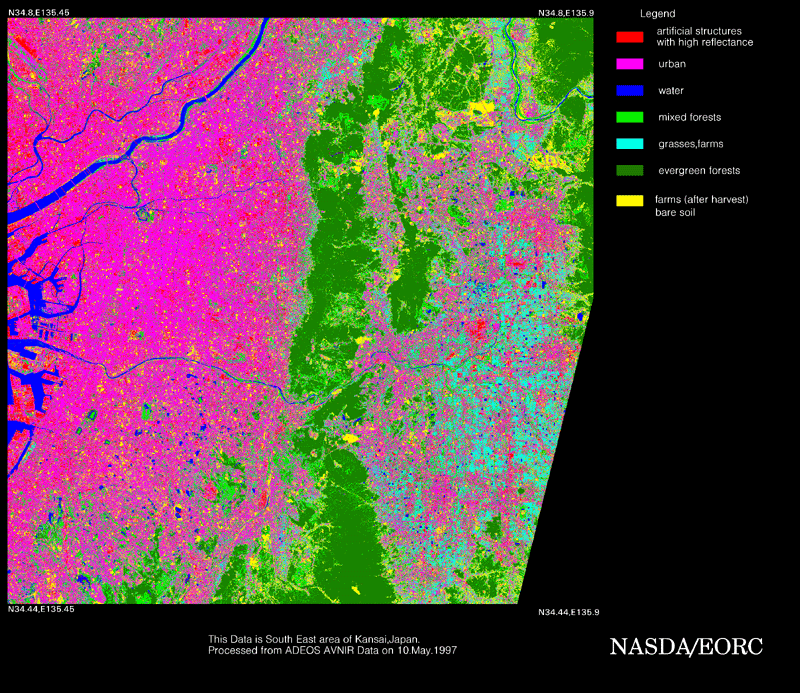800x693 pixels.
Task: Click the magenta urban legend swatch
Action: click(x=630, y=64)
